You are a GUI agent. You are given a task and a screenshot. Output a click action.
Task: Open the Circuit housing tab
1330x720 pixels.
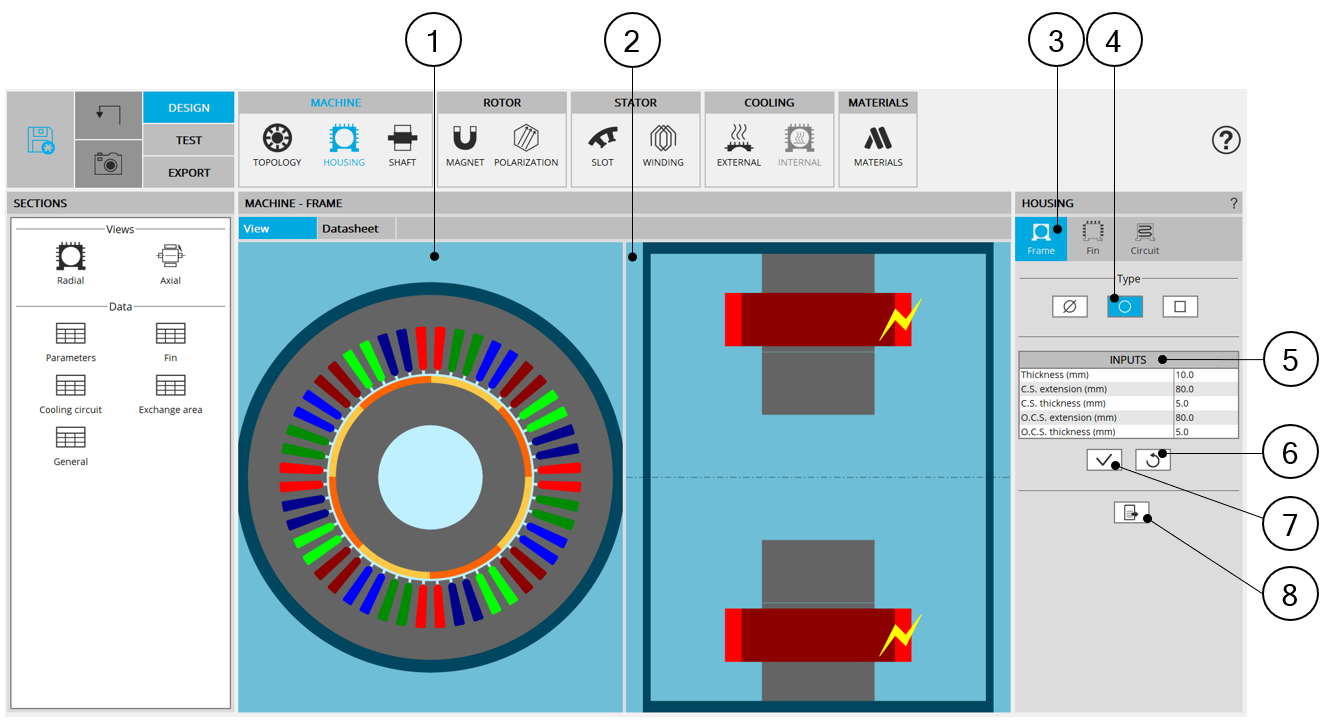point(1145,239)
